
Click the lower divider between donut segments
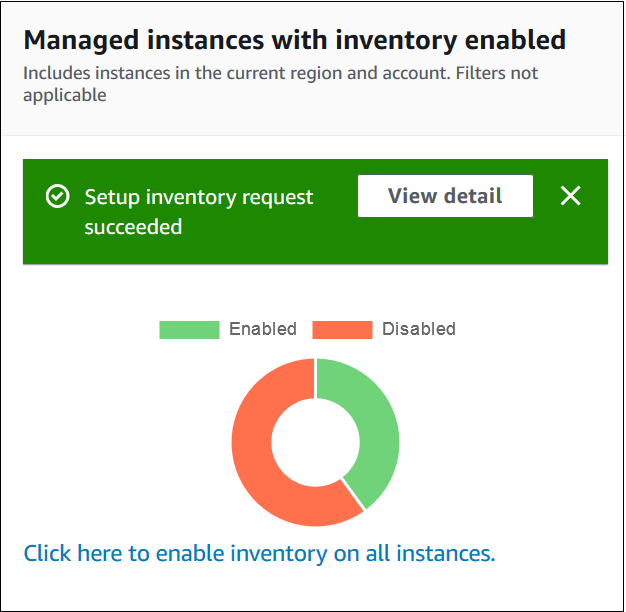[352, 501]
